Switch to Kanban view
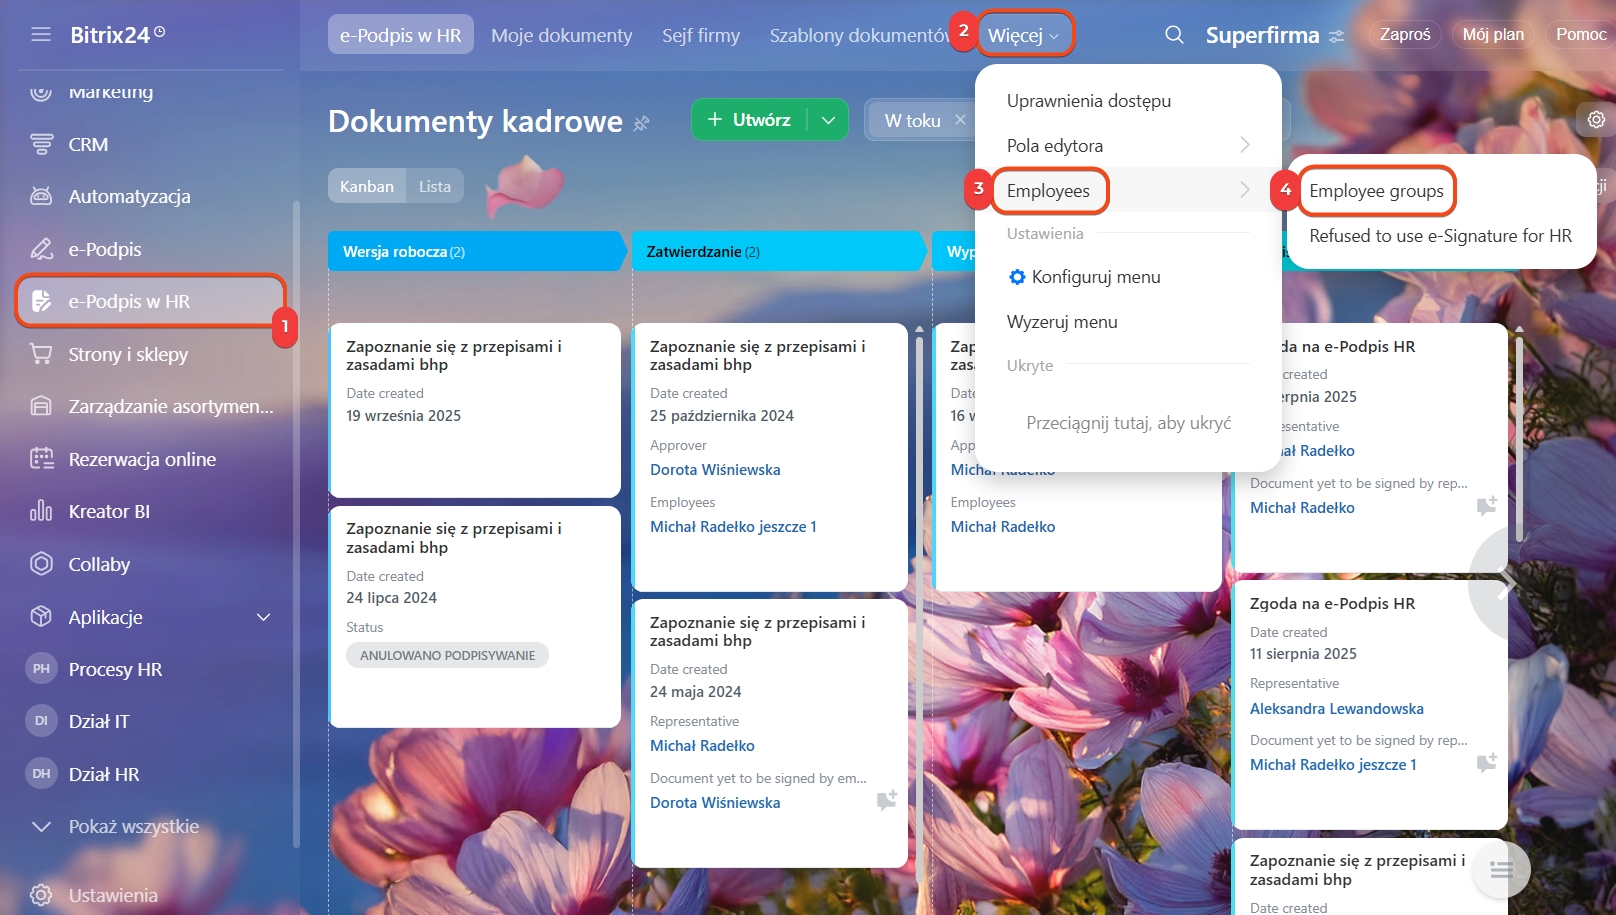This screenshot has width=1616, height=915. pos(367,186)
